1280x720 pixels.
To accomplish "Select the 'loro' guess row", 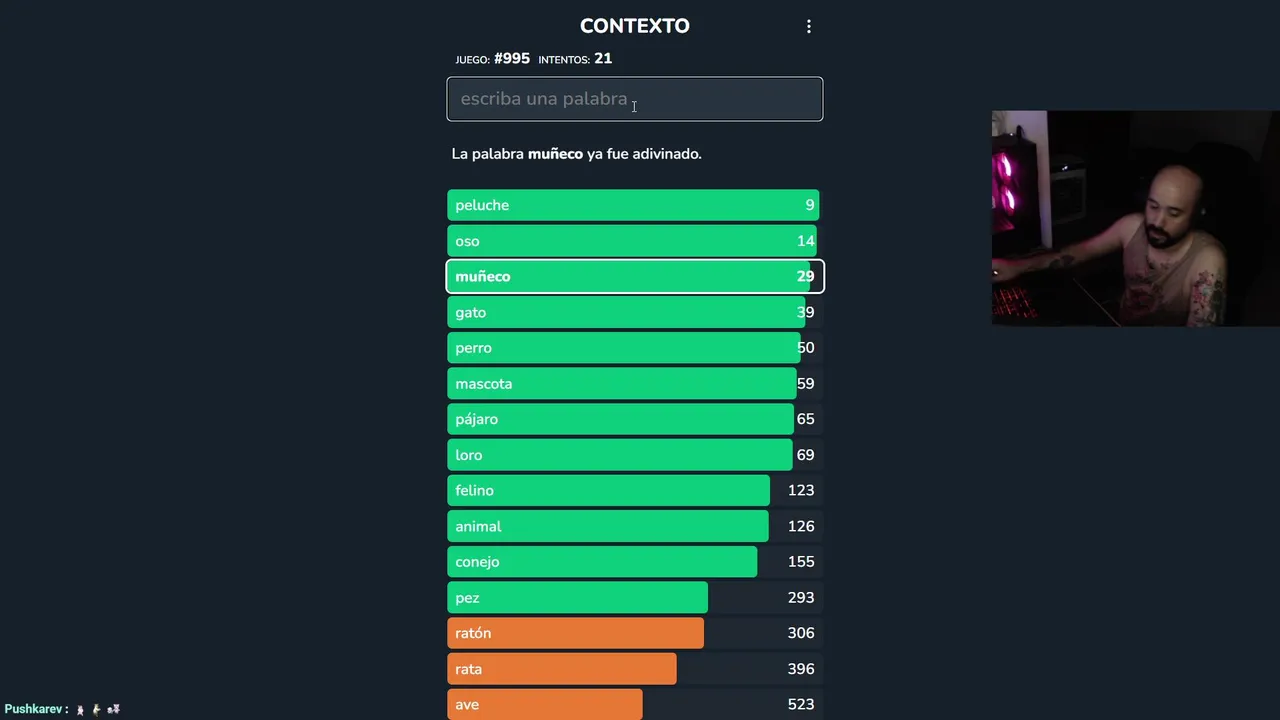I will click(634, 455).
